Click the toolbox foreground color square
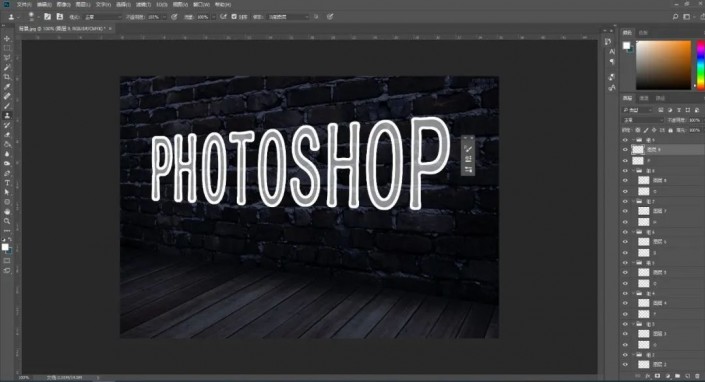Image resolution: width=705 pixels, height=382 pixels. [x=5, y=247]
